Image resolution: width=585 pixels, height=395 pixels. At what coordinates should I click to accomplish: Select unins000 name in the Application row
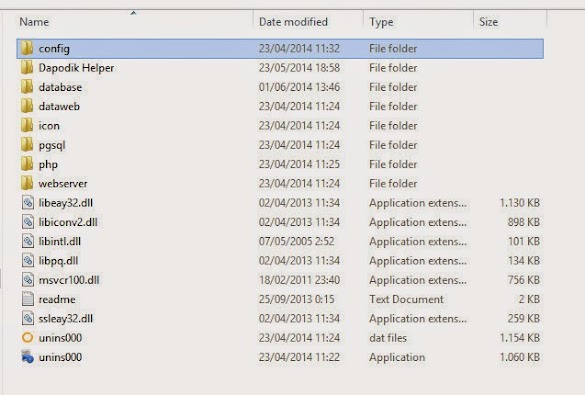(x=60, y=357)
